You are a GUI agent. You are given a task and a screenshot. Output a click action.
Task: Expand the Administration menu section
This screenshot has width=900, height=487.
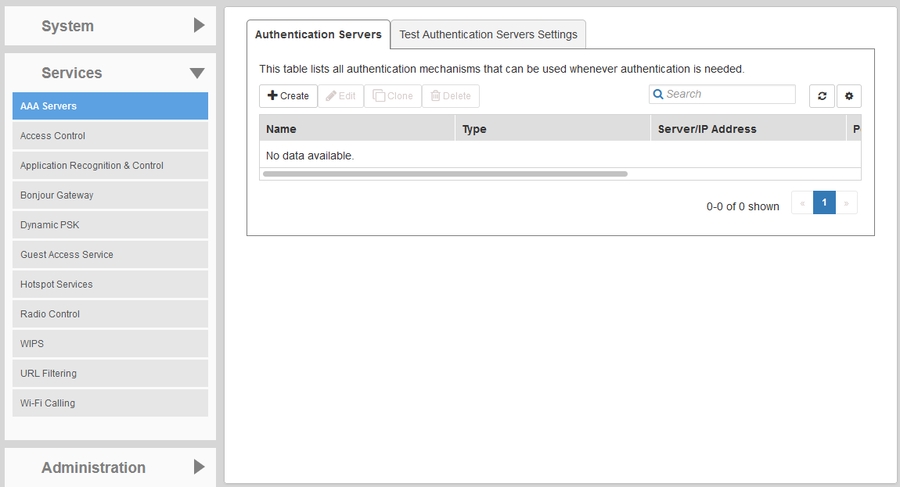[110, 467]
